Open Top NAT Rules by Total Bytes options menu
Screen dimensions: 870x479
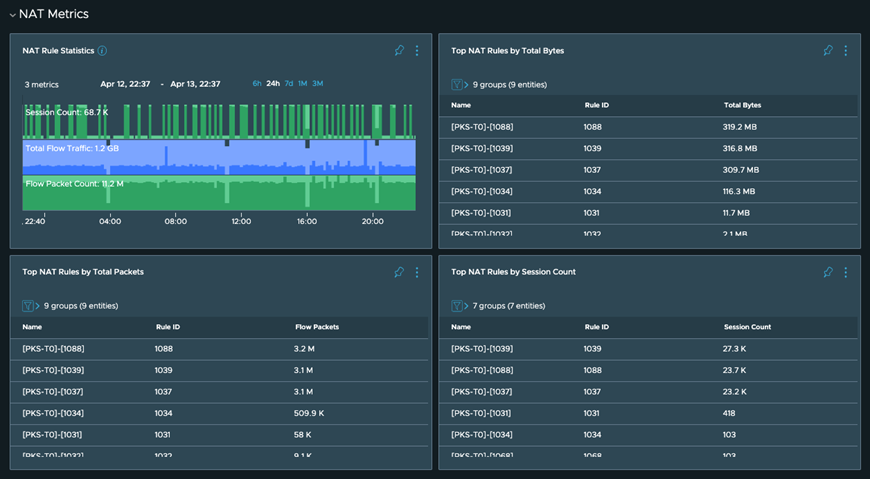(x=846, y=51)
